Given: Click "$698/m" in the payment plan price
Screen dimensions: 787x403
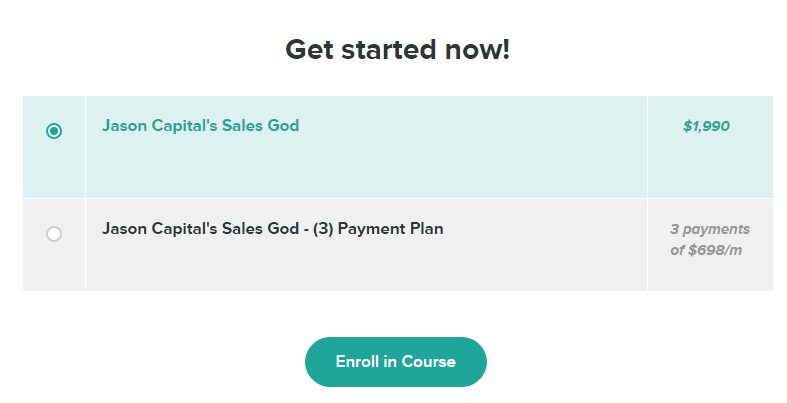Looking at the screenshot, I should pos(718,250).
